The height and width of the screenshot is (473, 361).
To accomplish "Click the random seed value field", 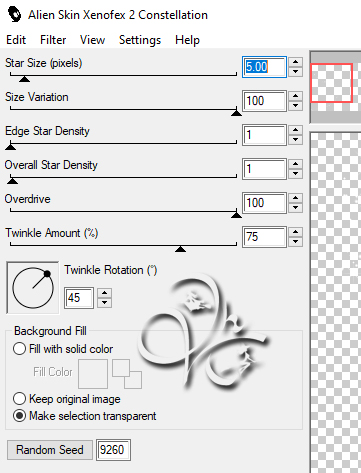I will coord(113,450).
